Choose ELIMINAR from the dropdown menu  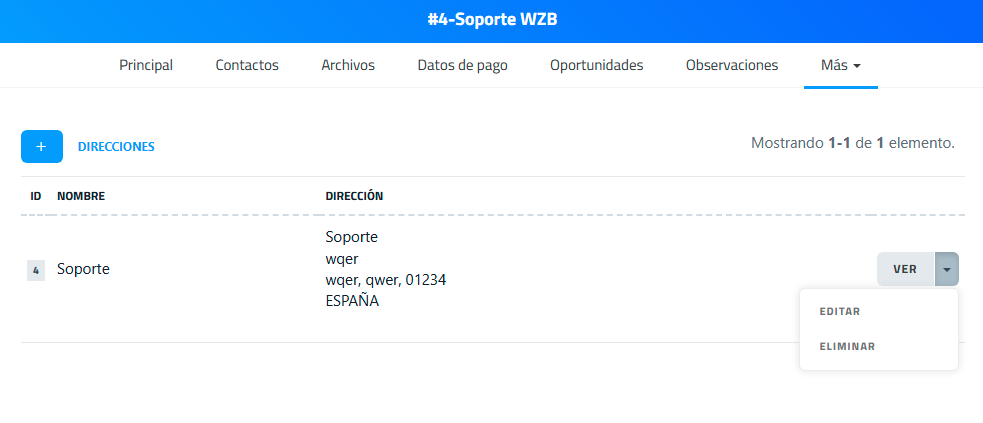click(x=846, y=346)
